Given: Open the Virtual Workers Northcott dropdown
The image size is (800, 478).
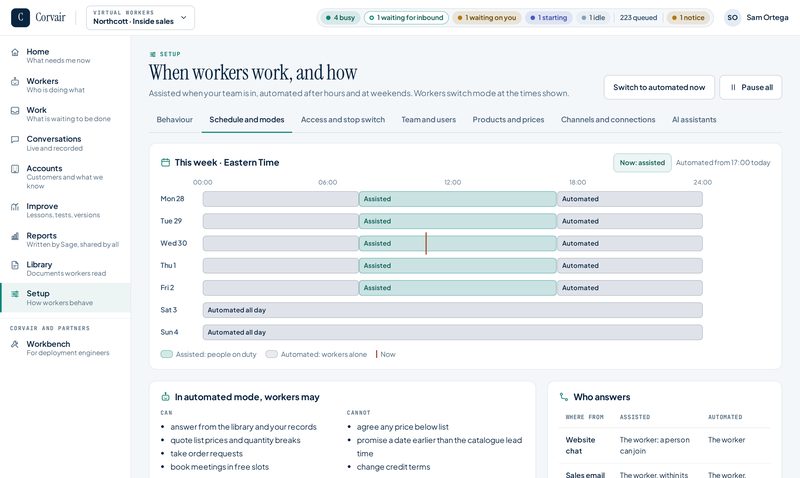Looking at the screenshot, I should click(x=140, y=17).
